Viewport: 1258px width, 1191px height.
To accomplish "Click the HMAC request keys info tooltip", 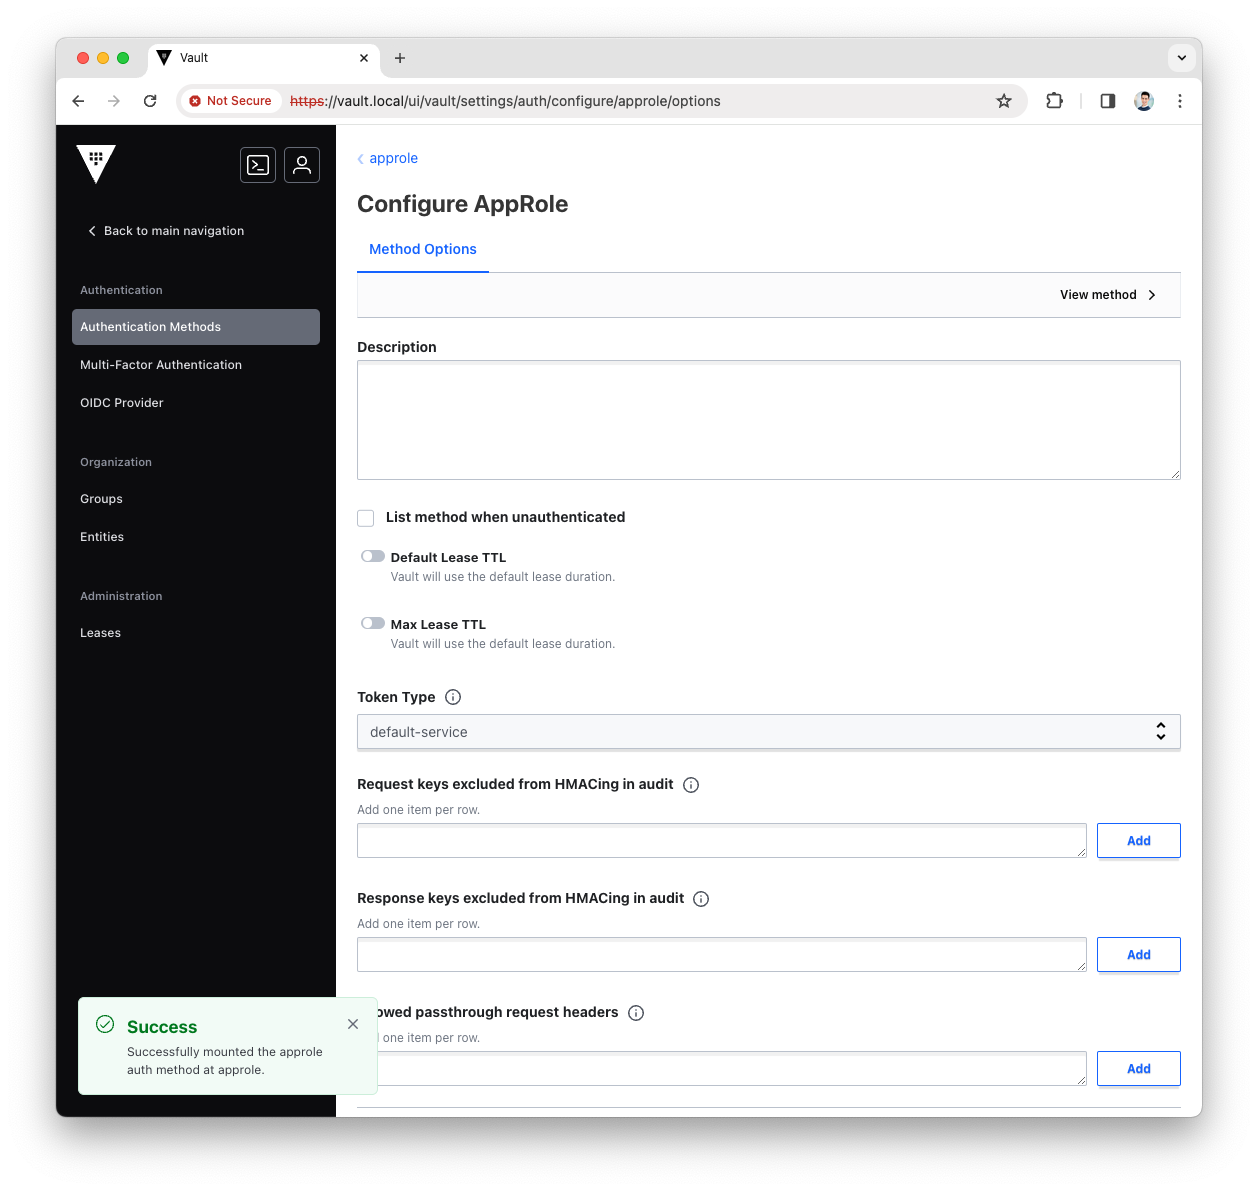I will [x=690, y=785].
